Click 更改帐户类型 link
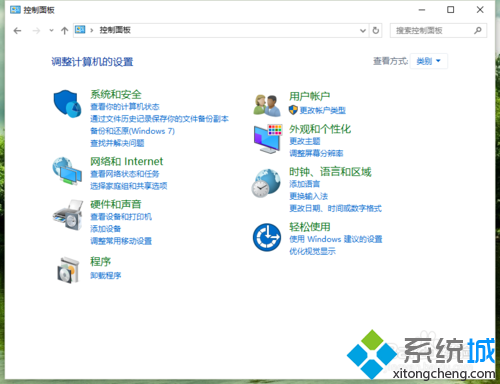The height and width of the screenshot is (384, 500). [x=323, y=110]
